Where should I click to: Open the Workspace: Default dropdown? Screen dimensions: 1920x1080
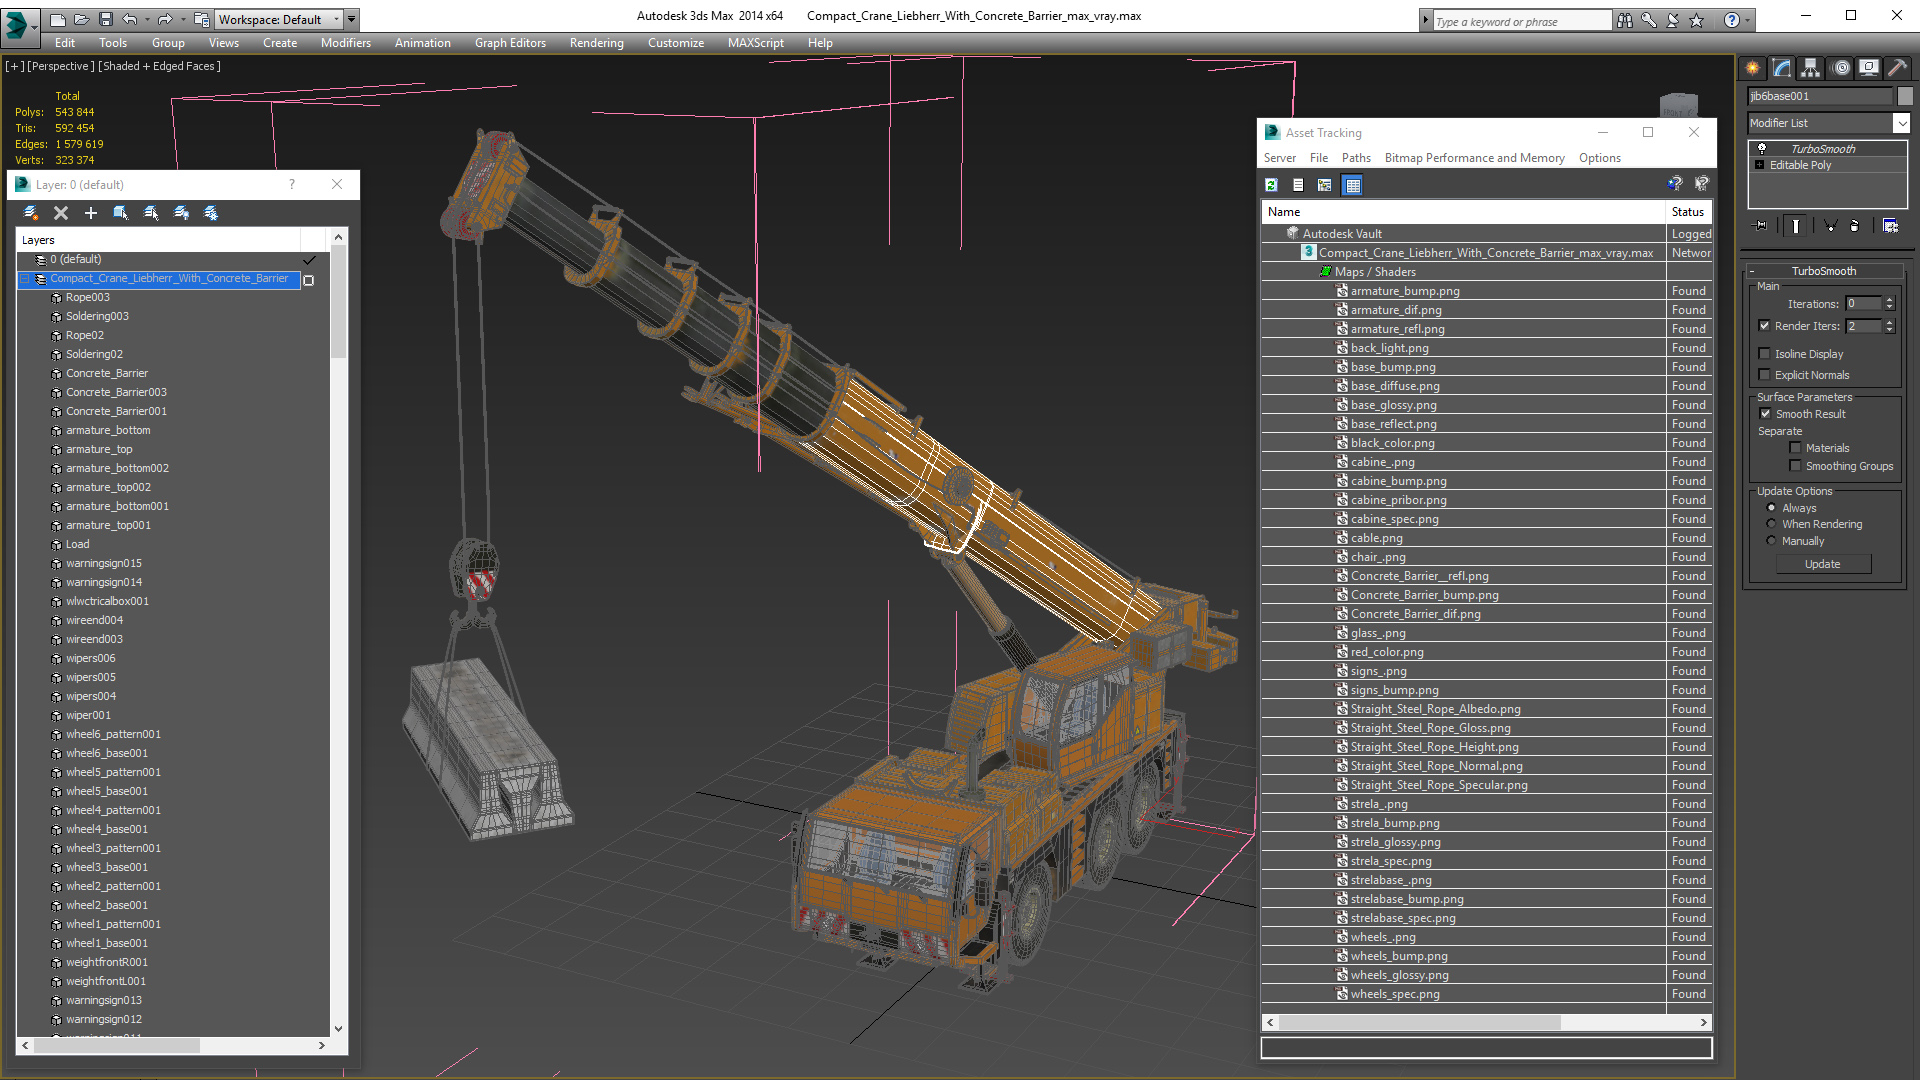279,19
